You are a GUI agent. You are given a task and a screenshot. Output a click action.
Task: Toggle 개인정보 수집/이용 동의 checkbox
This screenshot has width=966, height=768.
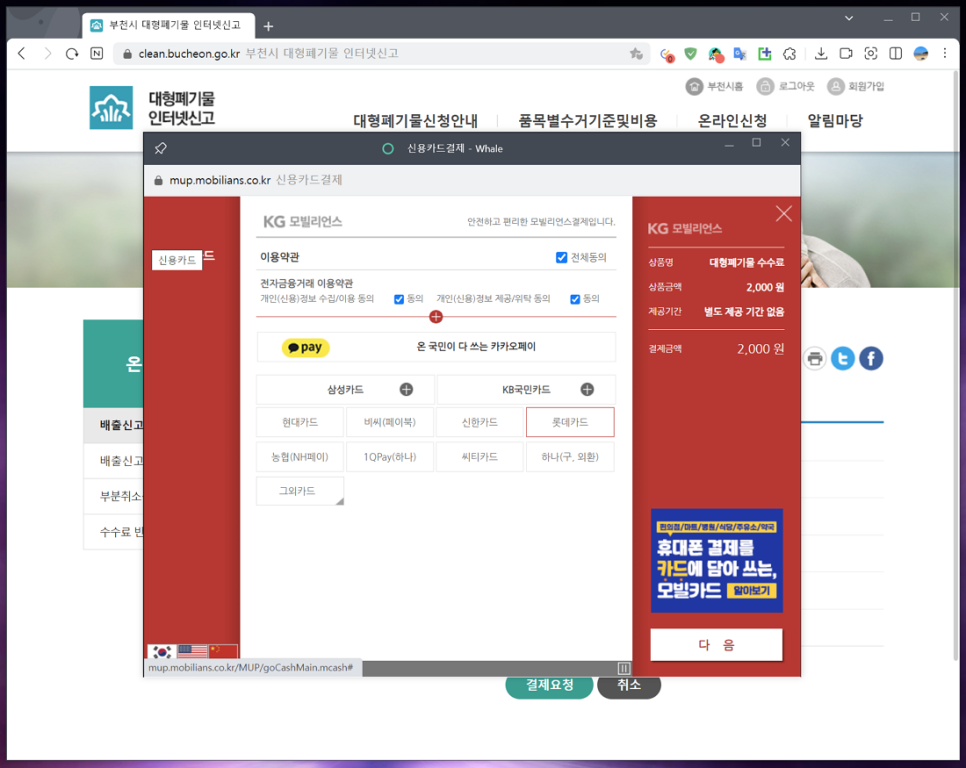pyautogui.click(x=399, y=299)
